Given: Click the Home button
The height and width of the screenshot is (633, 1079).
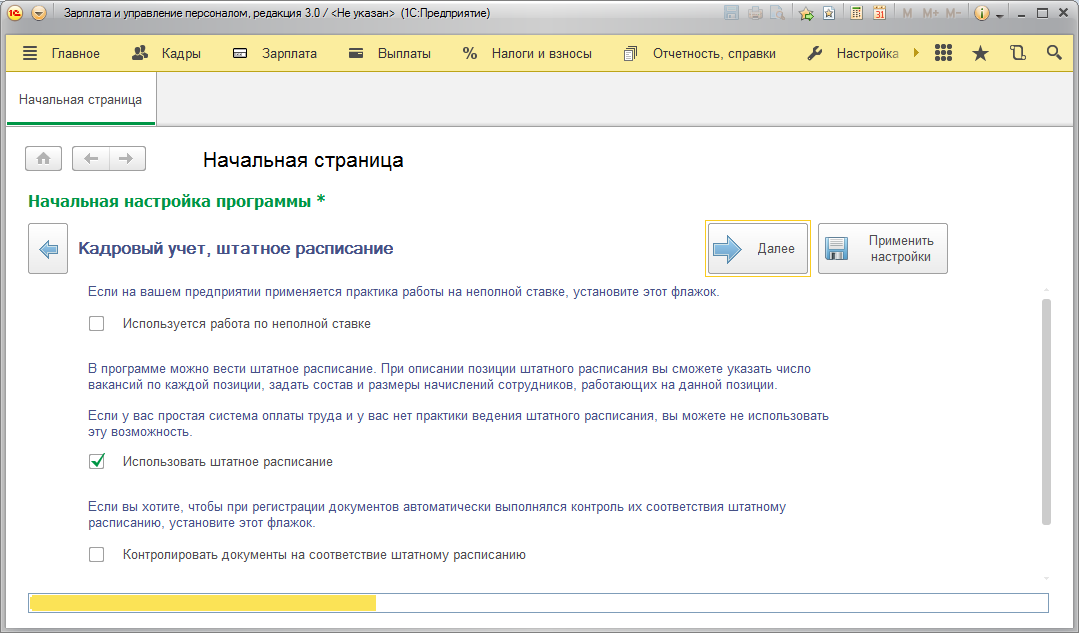Looking at the screenshot, I should click(43, 159).
